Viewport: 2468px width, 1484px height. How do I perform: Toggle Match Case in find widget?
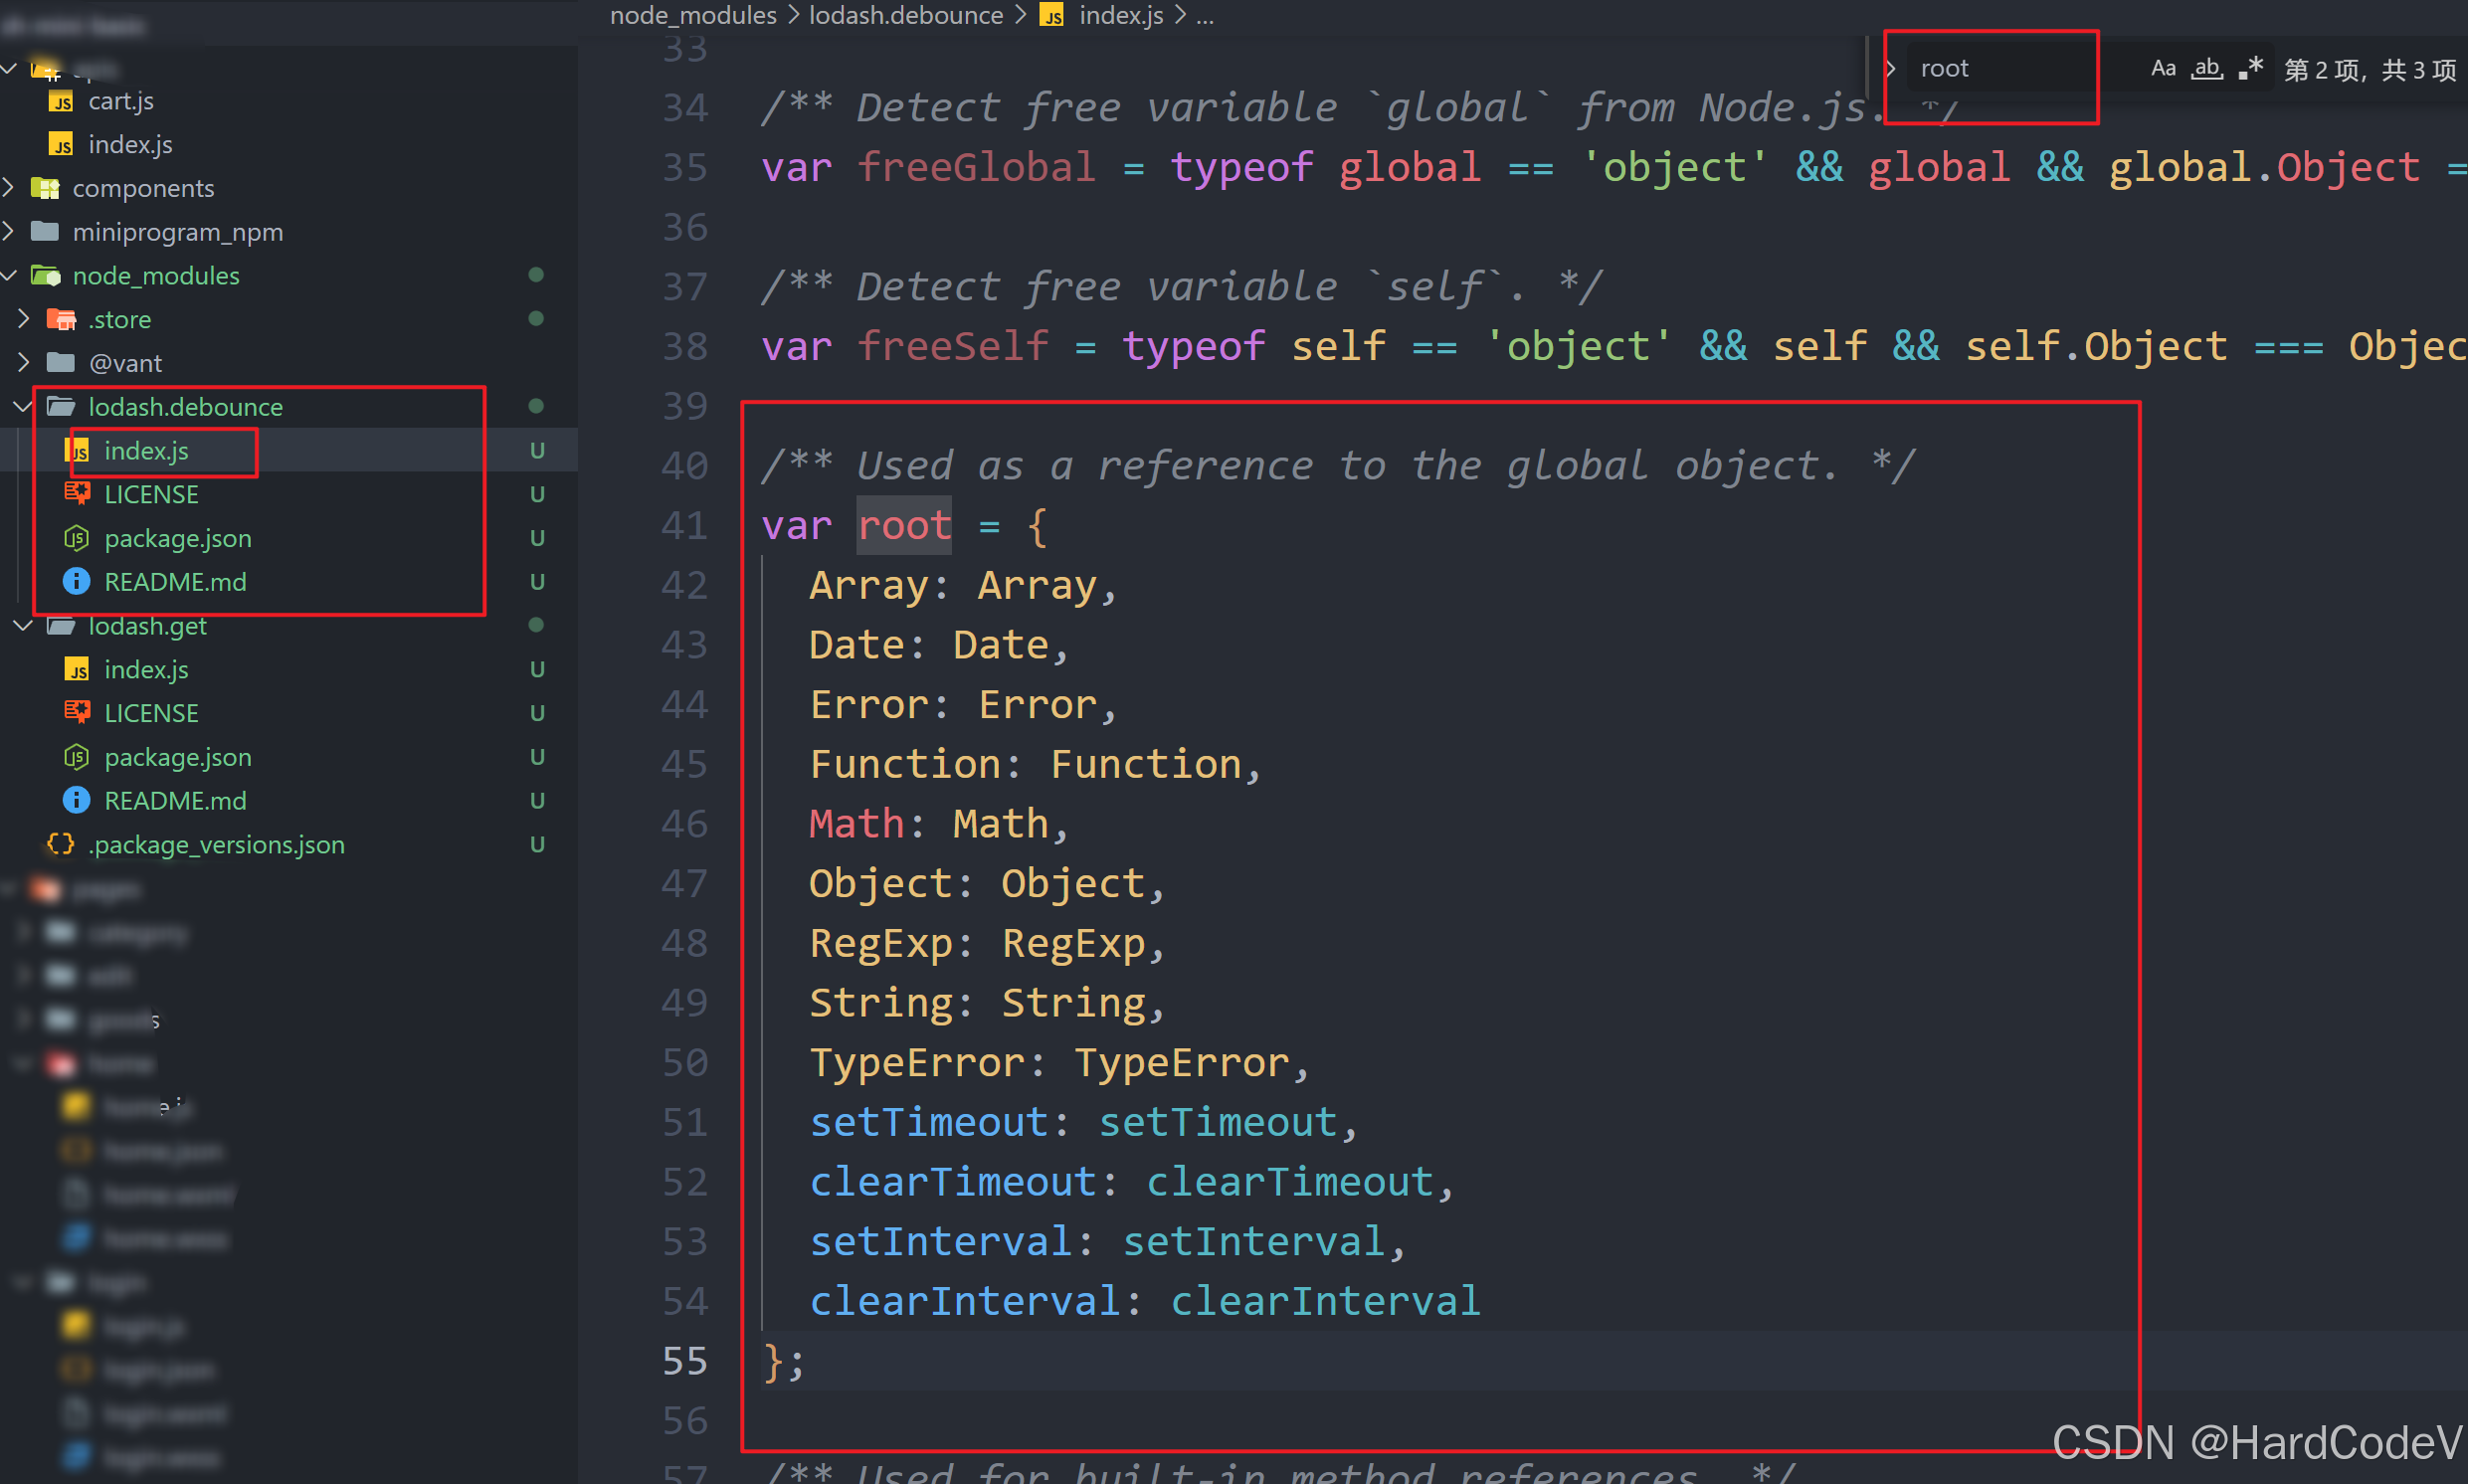pyautogui.click(x=2162, y=68)
